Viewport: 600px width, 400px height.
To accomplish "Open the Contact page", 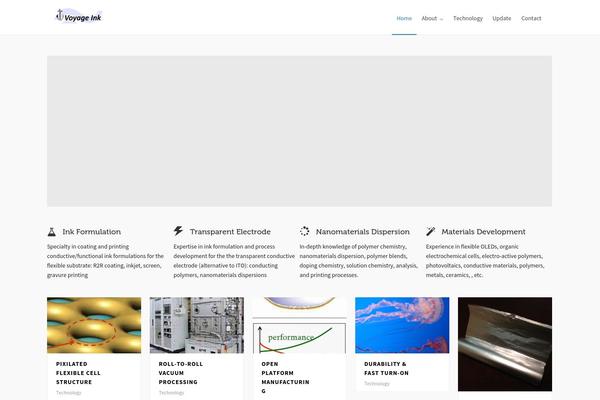I will point(531,18).
